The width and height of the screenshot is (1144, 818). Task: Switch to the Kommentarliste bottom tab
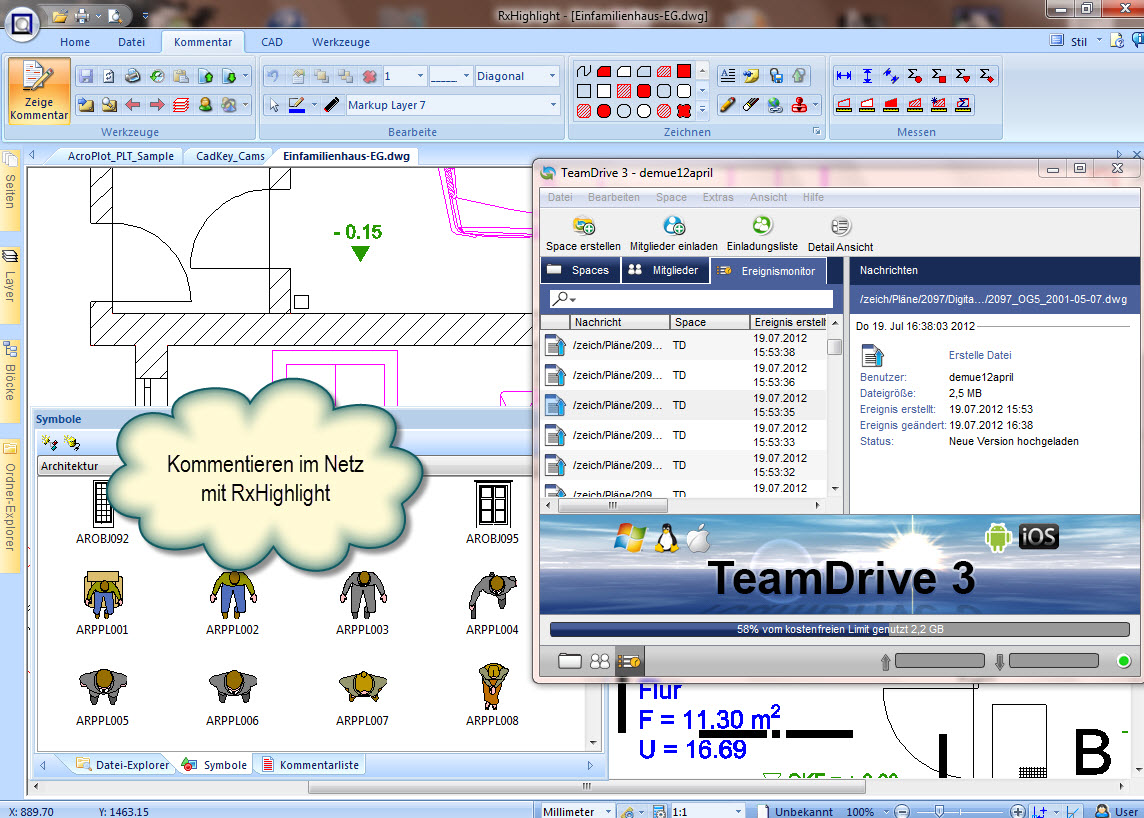pyautogui.click(x=310, y=765)
